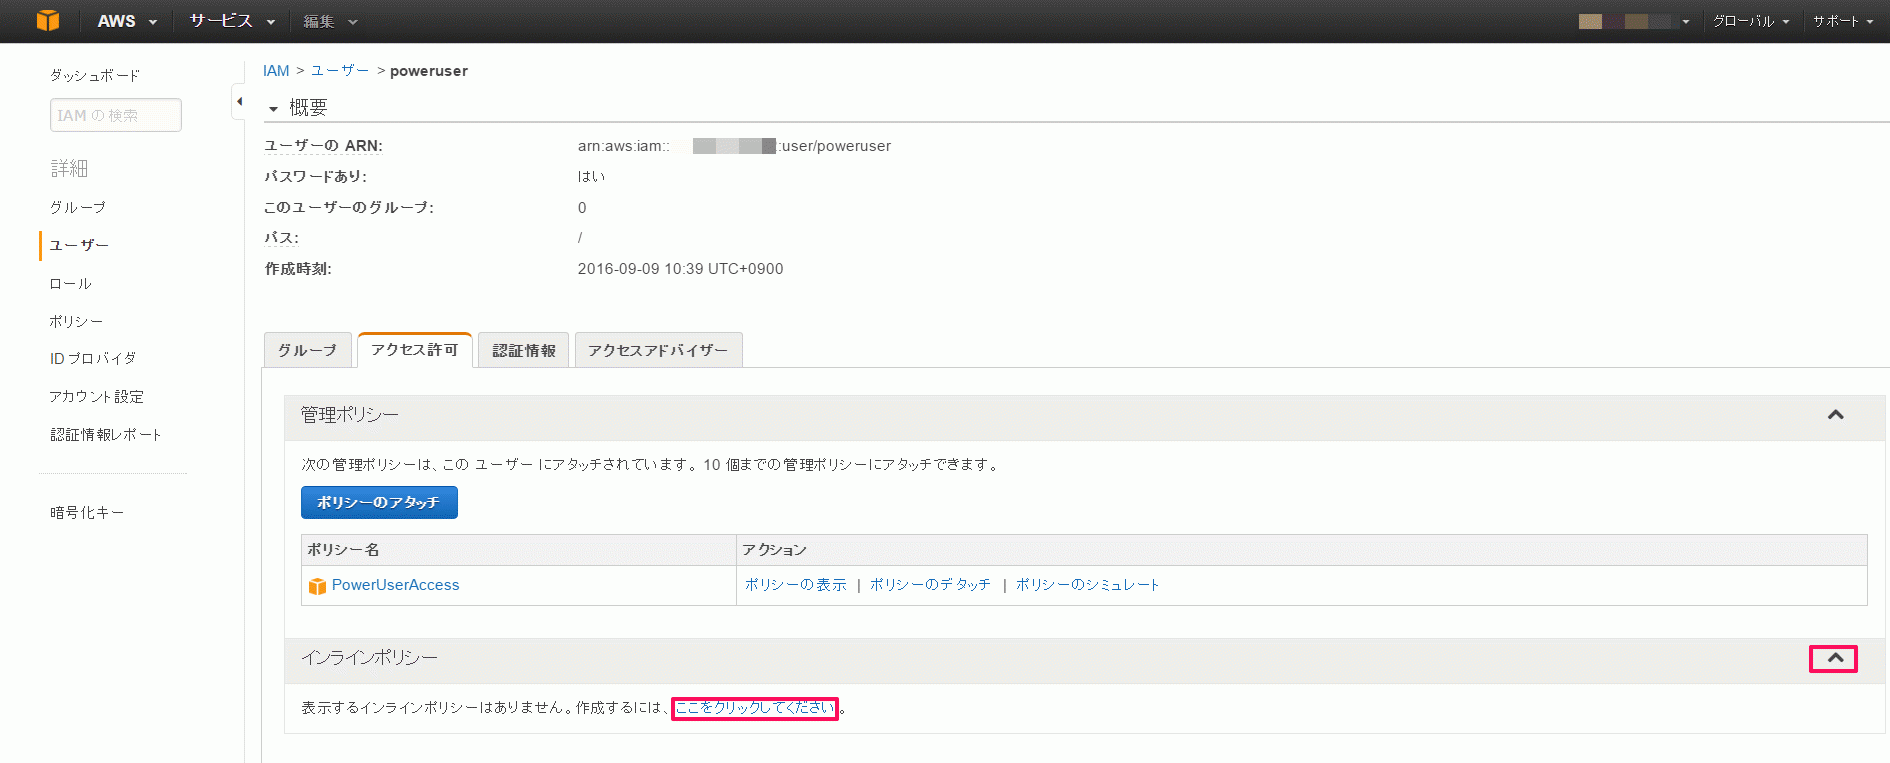
Task: Click the ポリシーのアタッチ button
Action: 379,502
